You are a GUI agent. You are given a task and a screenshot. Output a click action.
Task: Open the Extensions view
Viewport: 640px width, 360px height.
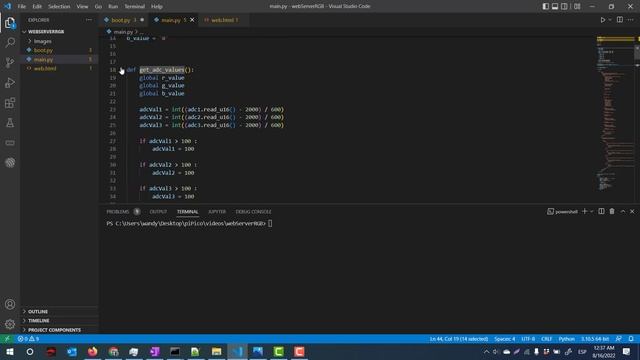(x=10, y=102)
